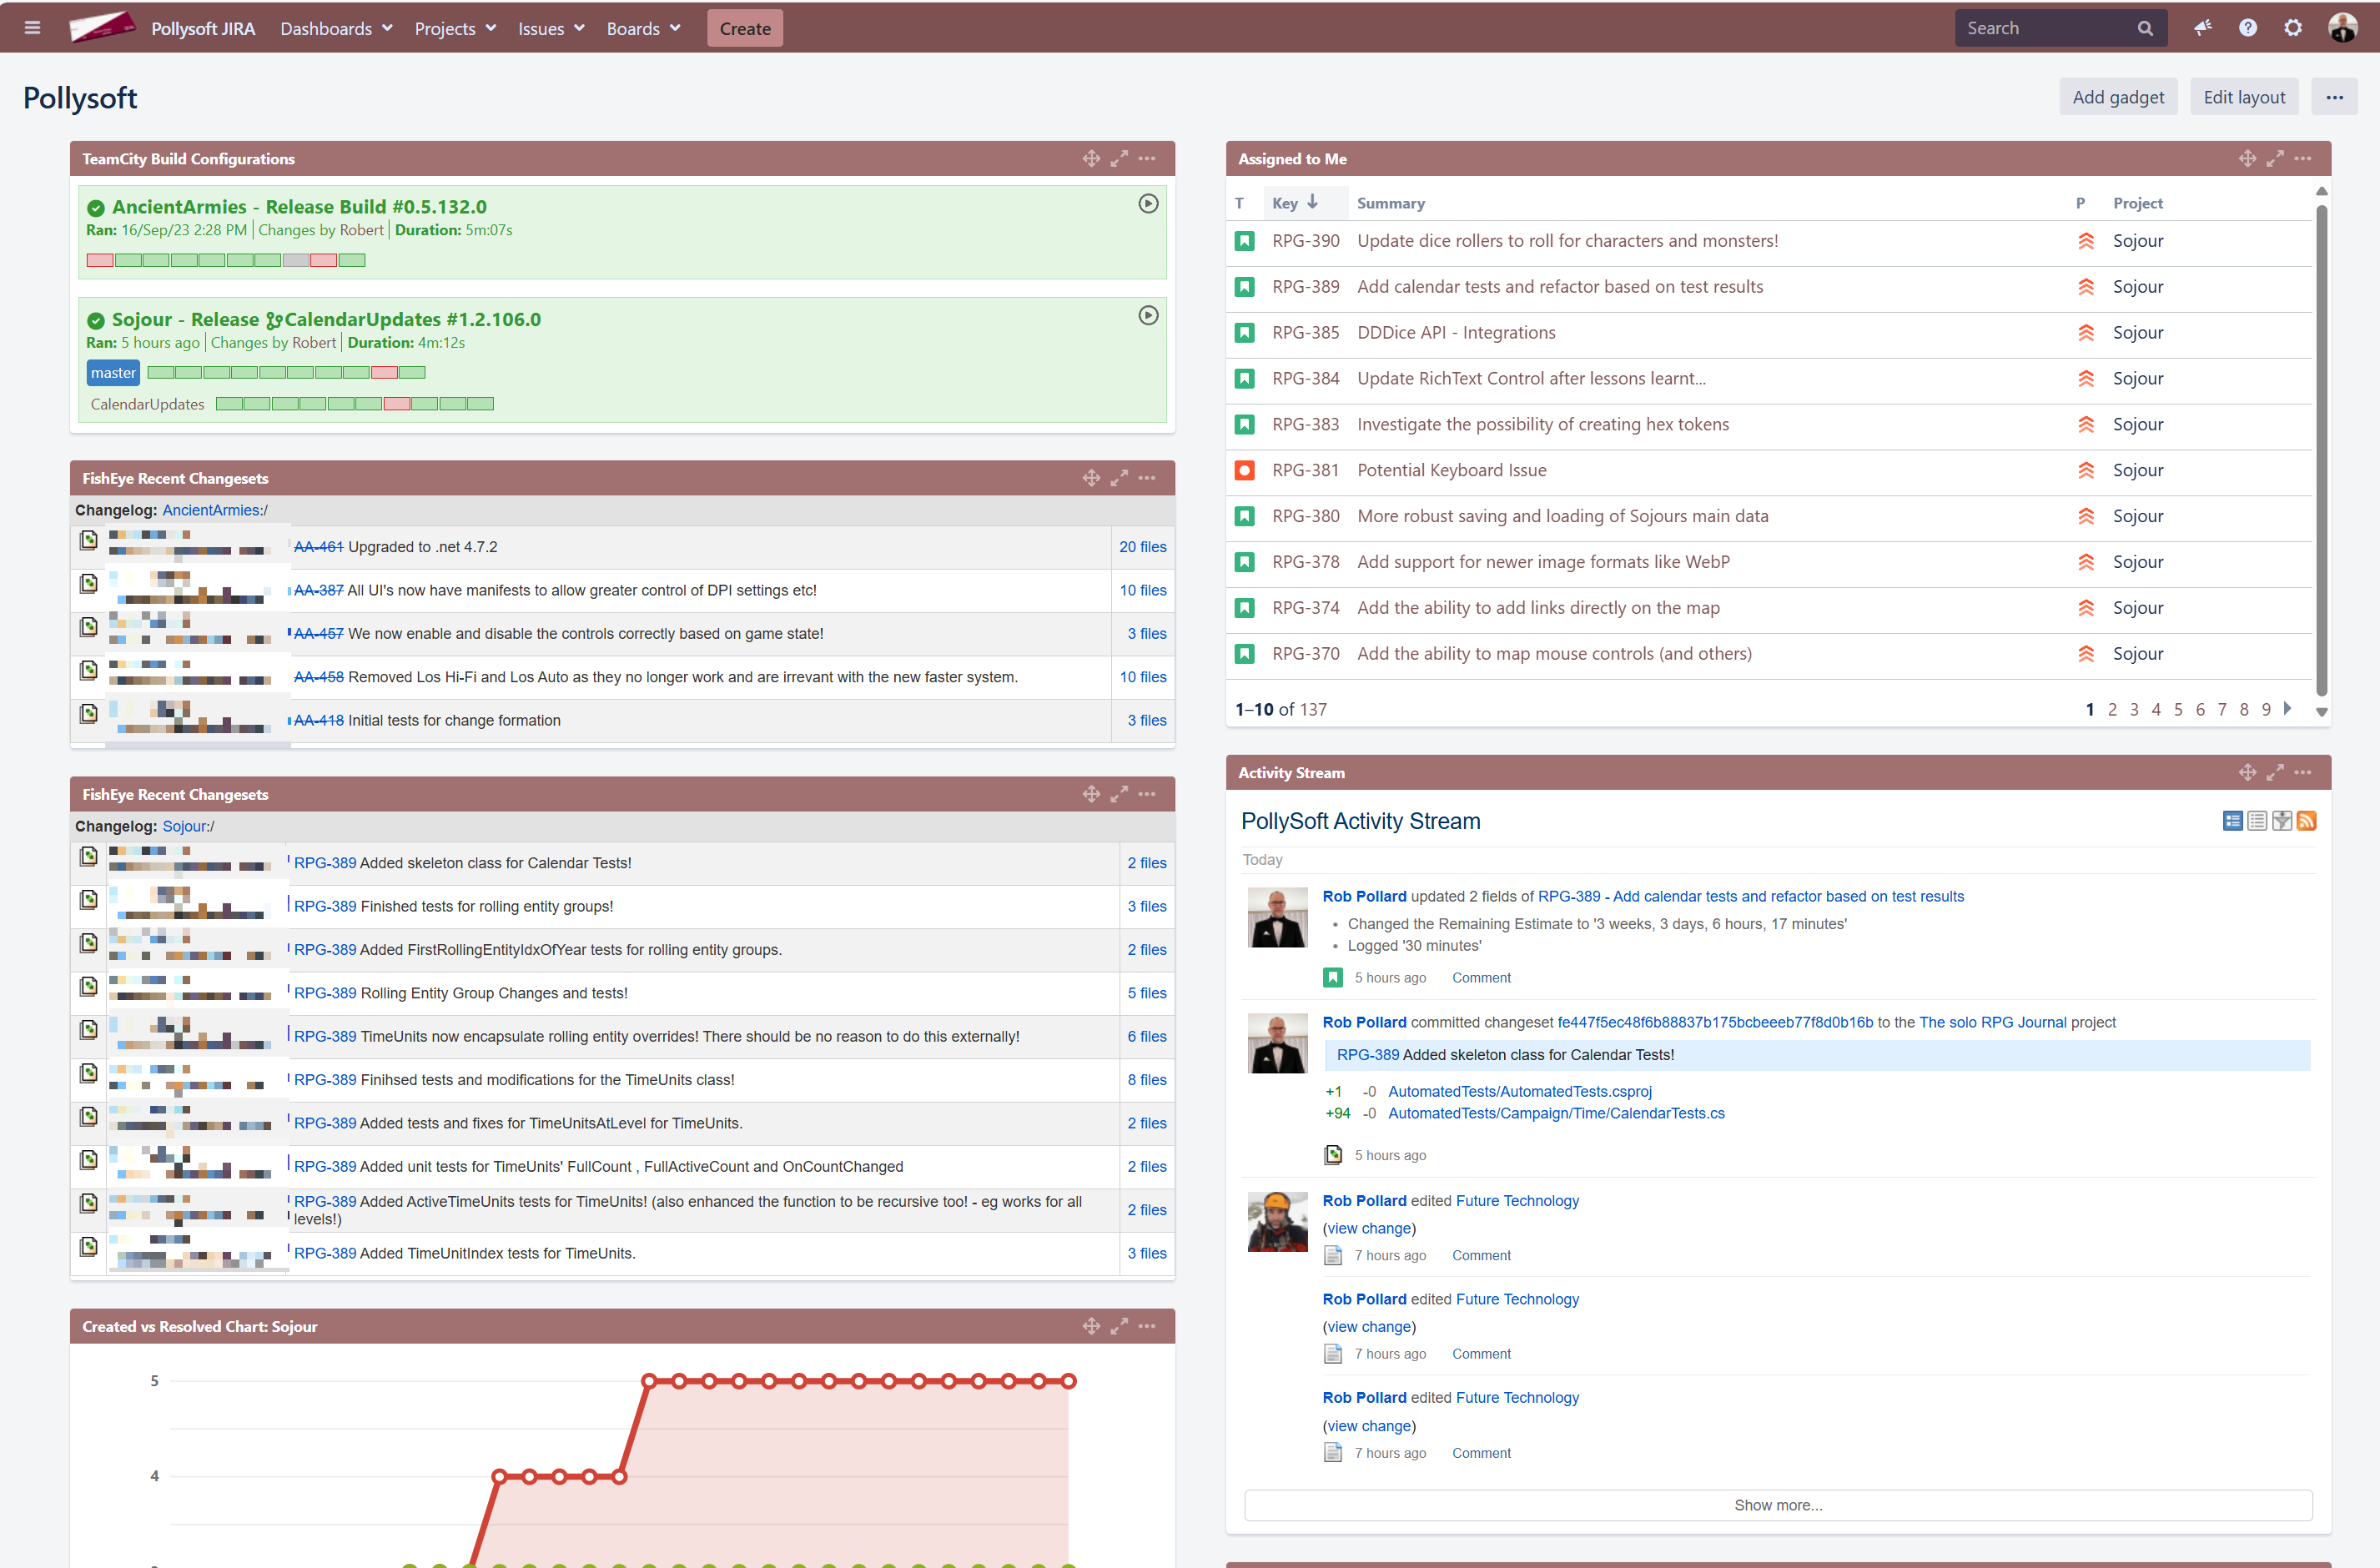The image size is (2380, 1568).
Task: Click into the Search field
Action: coord(2045,28)
